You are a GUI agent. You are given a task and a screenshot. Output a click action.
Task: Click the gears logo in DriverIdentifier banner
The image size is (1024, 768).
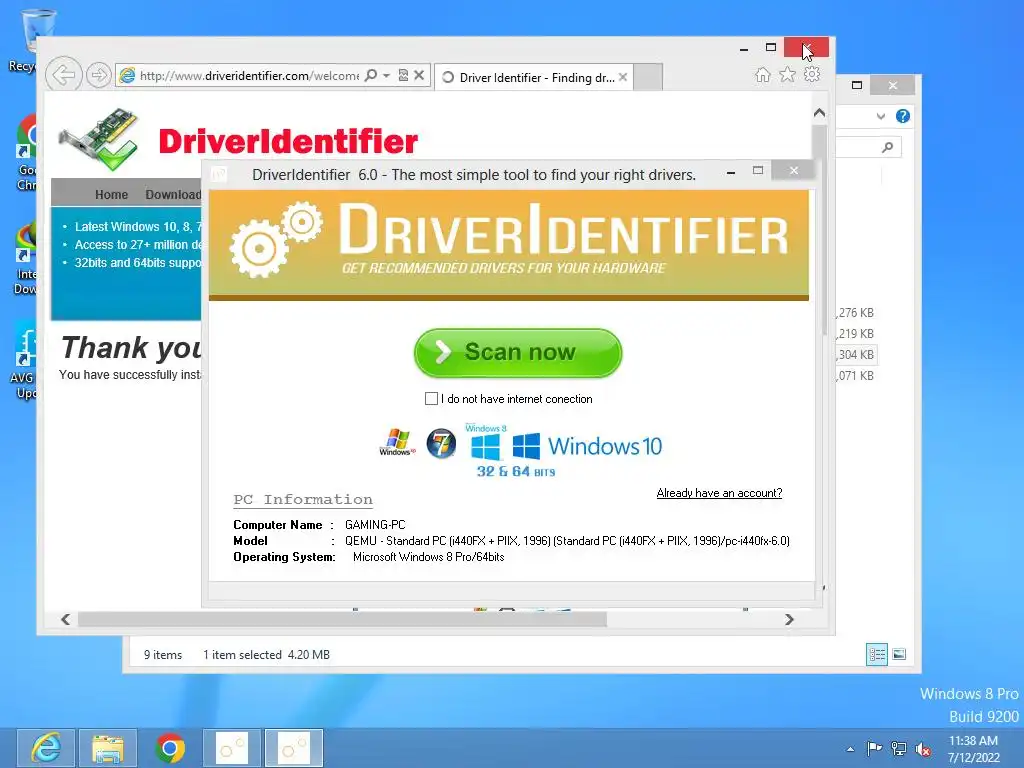(x=276, y=239)
